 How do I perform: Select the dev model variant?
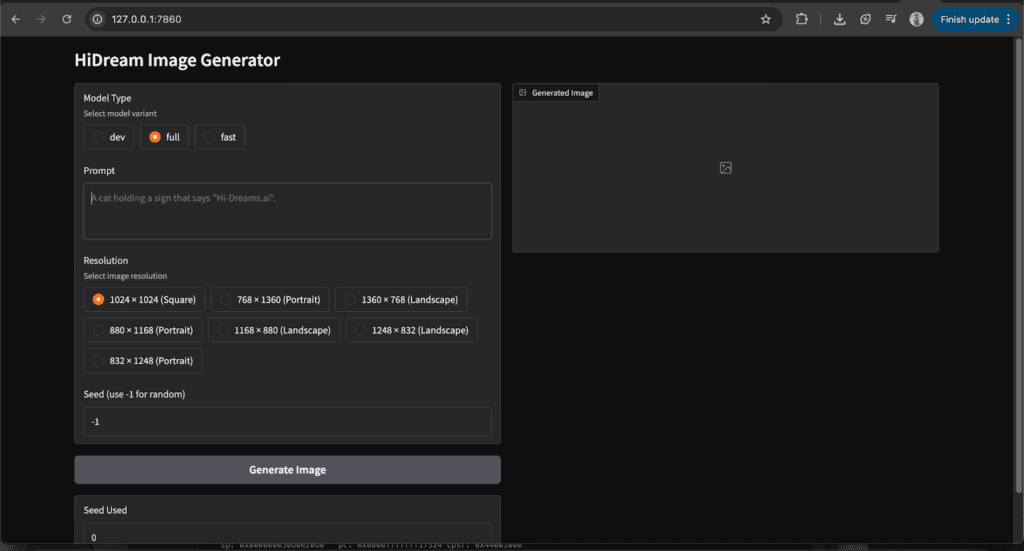[x=109, y=137]
